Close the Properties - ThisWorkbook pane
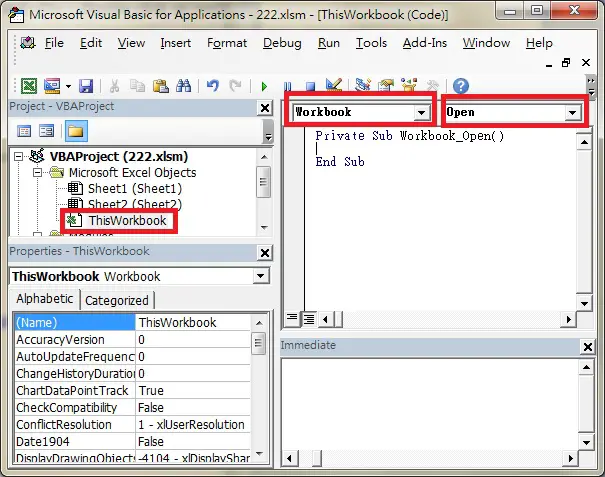Screen dimensions: 605x477 pyautogui.click(x=265, y=253)
